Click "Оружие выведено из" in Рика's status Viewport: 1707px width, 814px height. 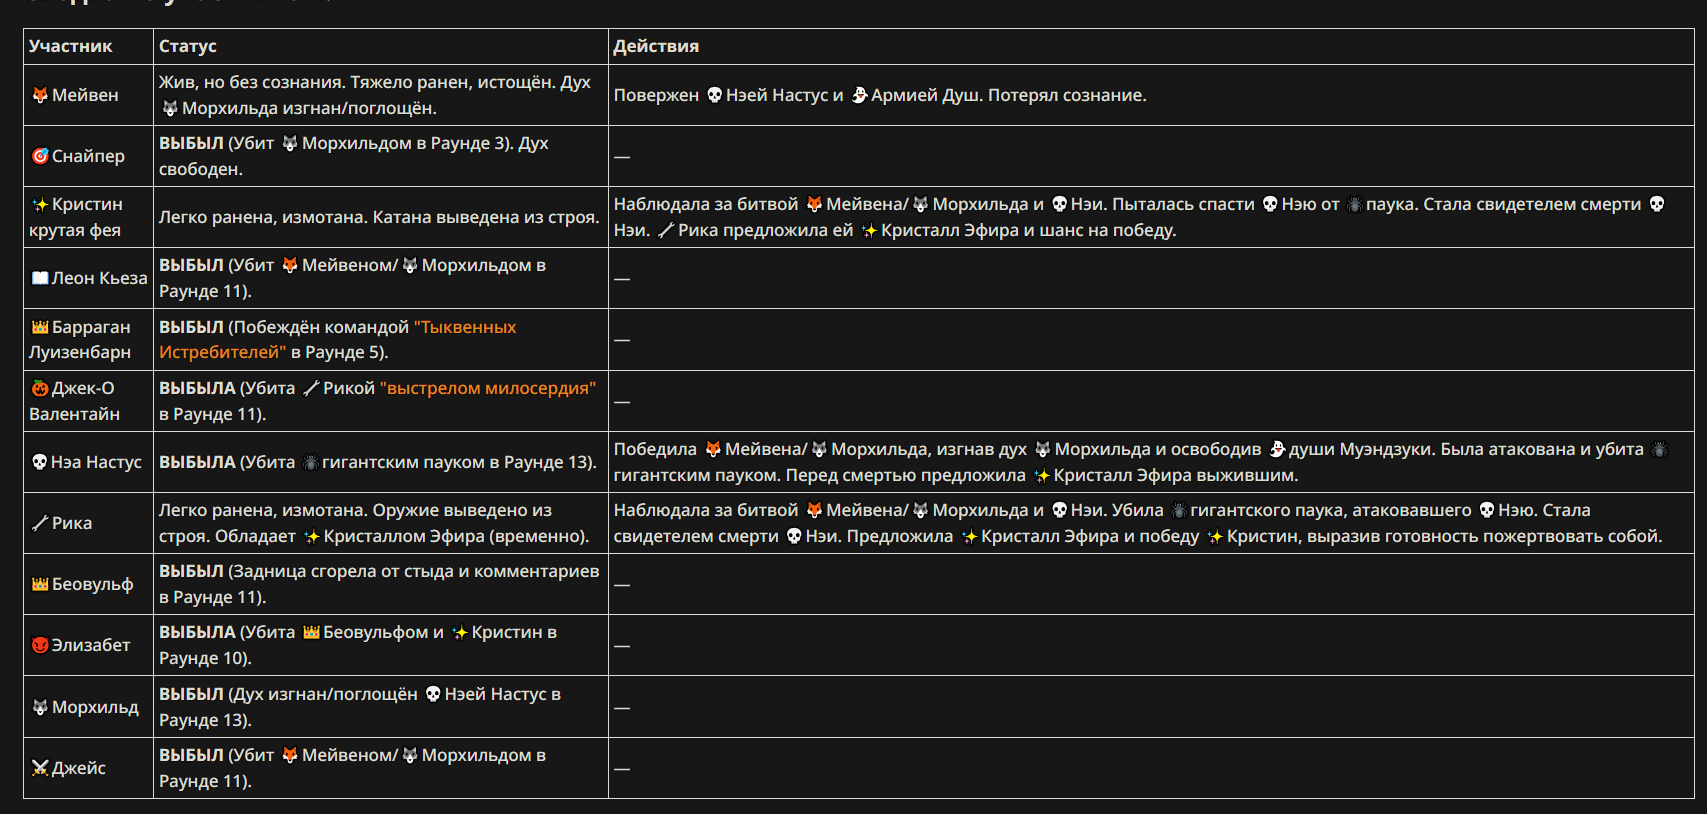(463, 510)
